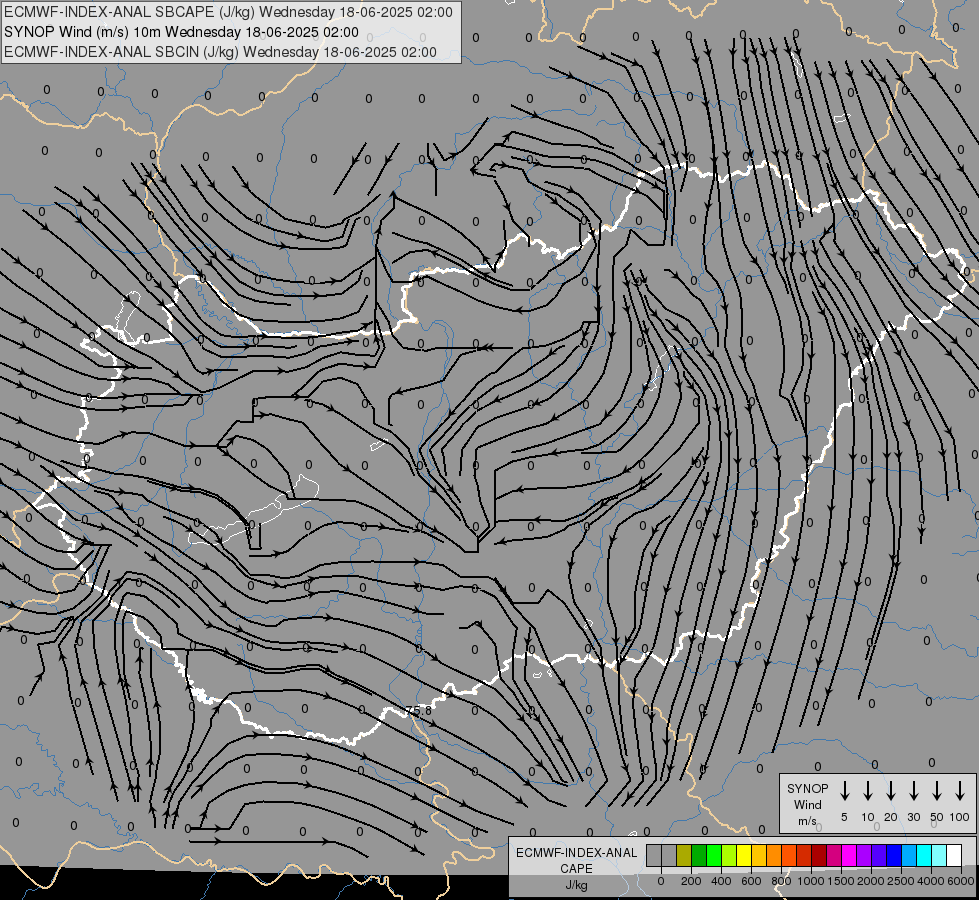This screenshot has height=900, width=979.
Task: Click the 800 tick label on CAPE scale
Action: point(781,881)
